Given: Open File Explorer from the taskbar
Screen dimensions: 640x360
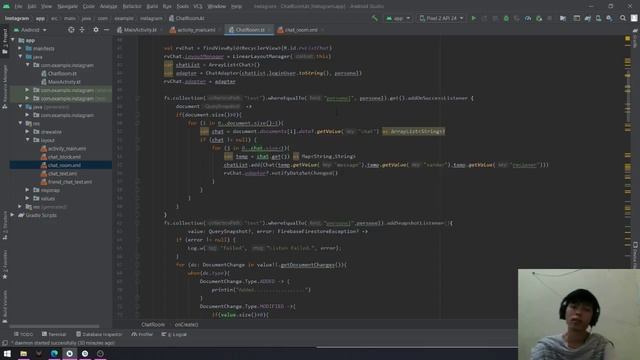Looking at the screenshot, I should click(x=24, y=353).
